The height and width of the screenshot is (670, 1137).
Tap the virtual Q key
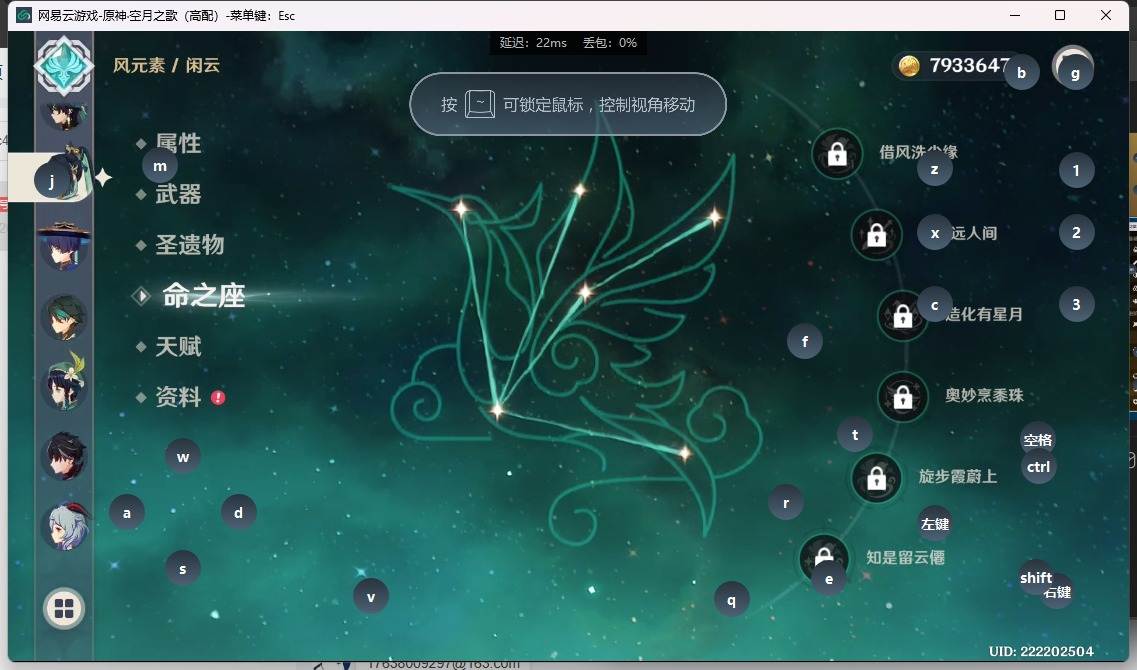731,600
